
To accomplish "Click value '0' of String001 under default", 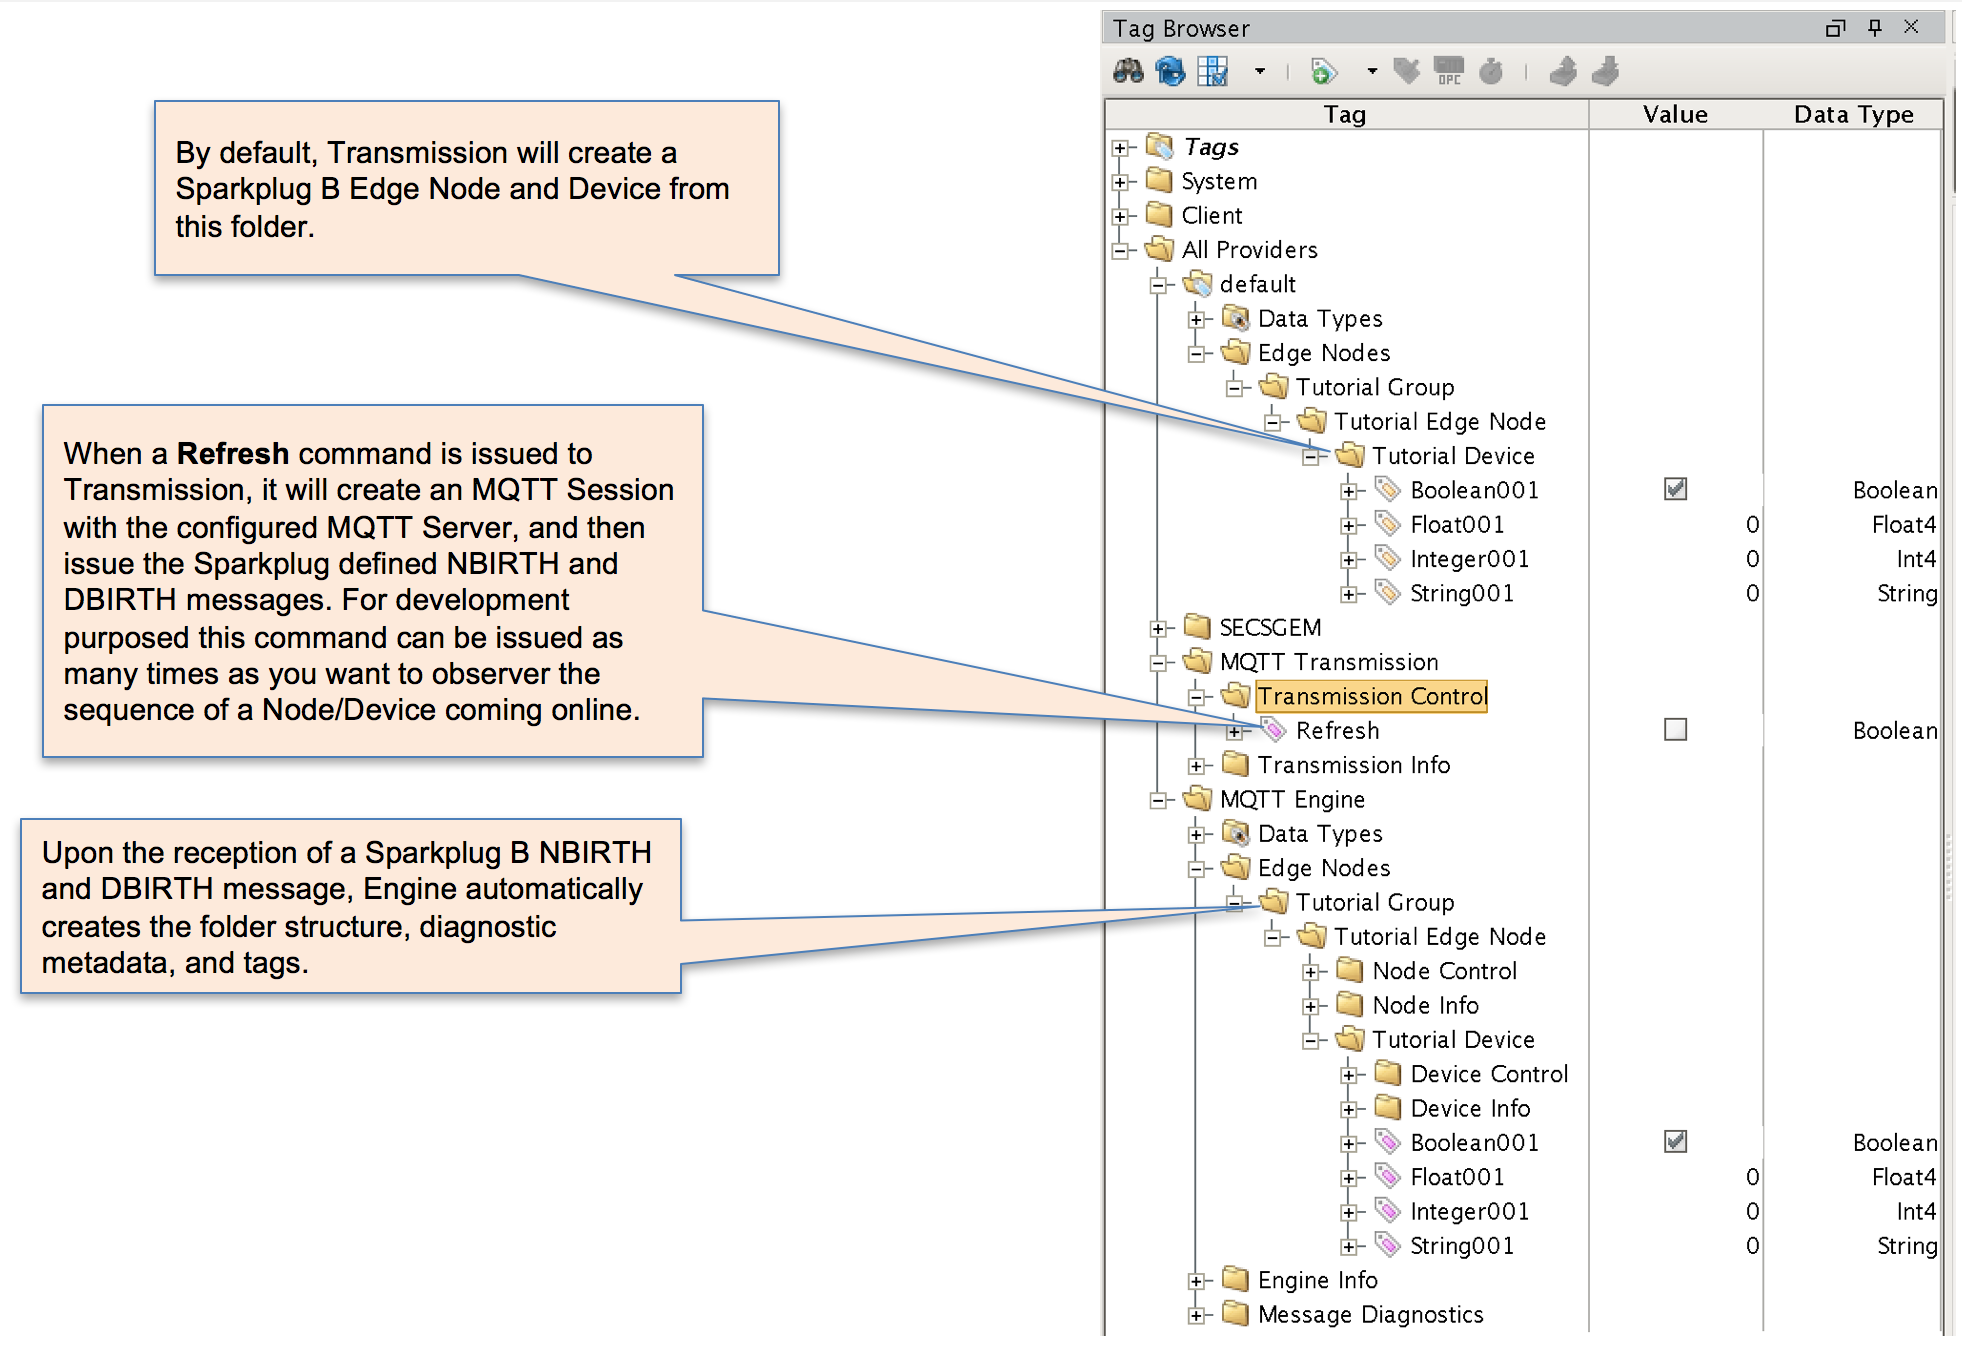I will pos(1752,594).
